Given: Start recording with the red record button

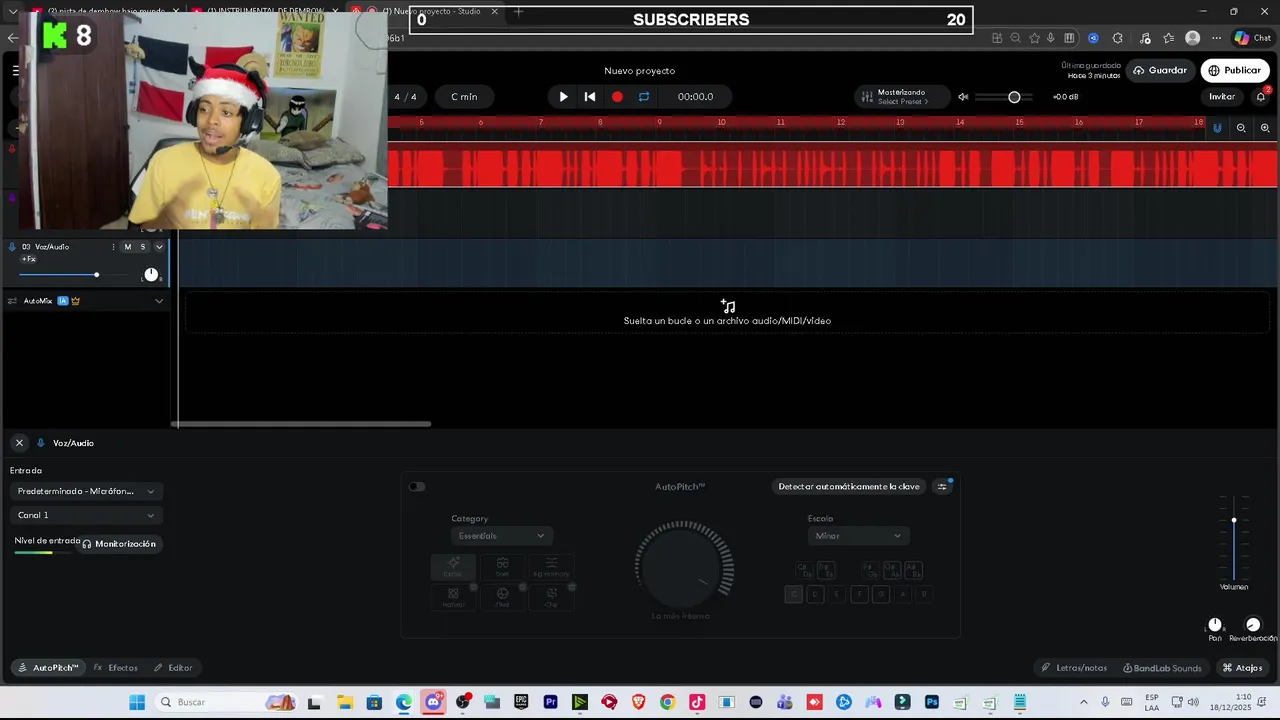Looking at the screenshot, I should pyautogui.click(x=617, y=97).
